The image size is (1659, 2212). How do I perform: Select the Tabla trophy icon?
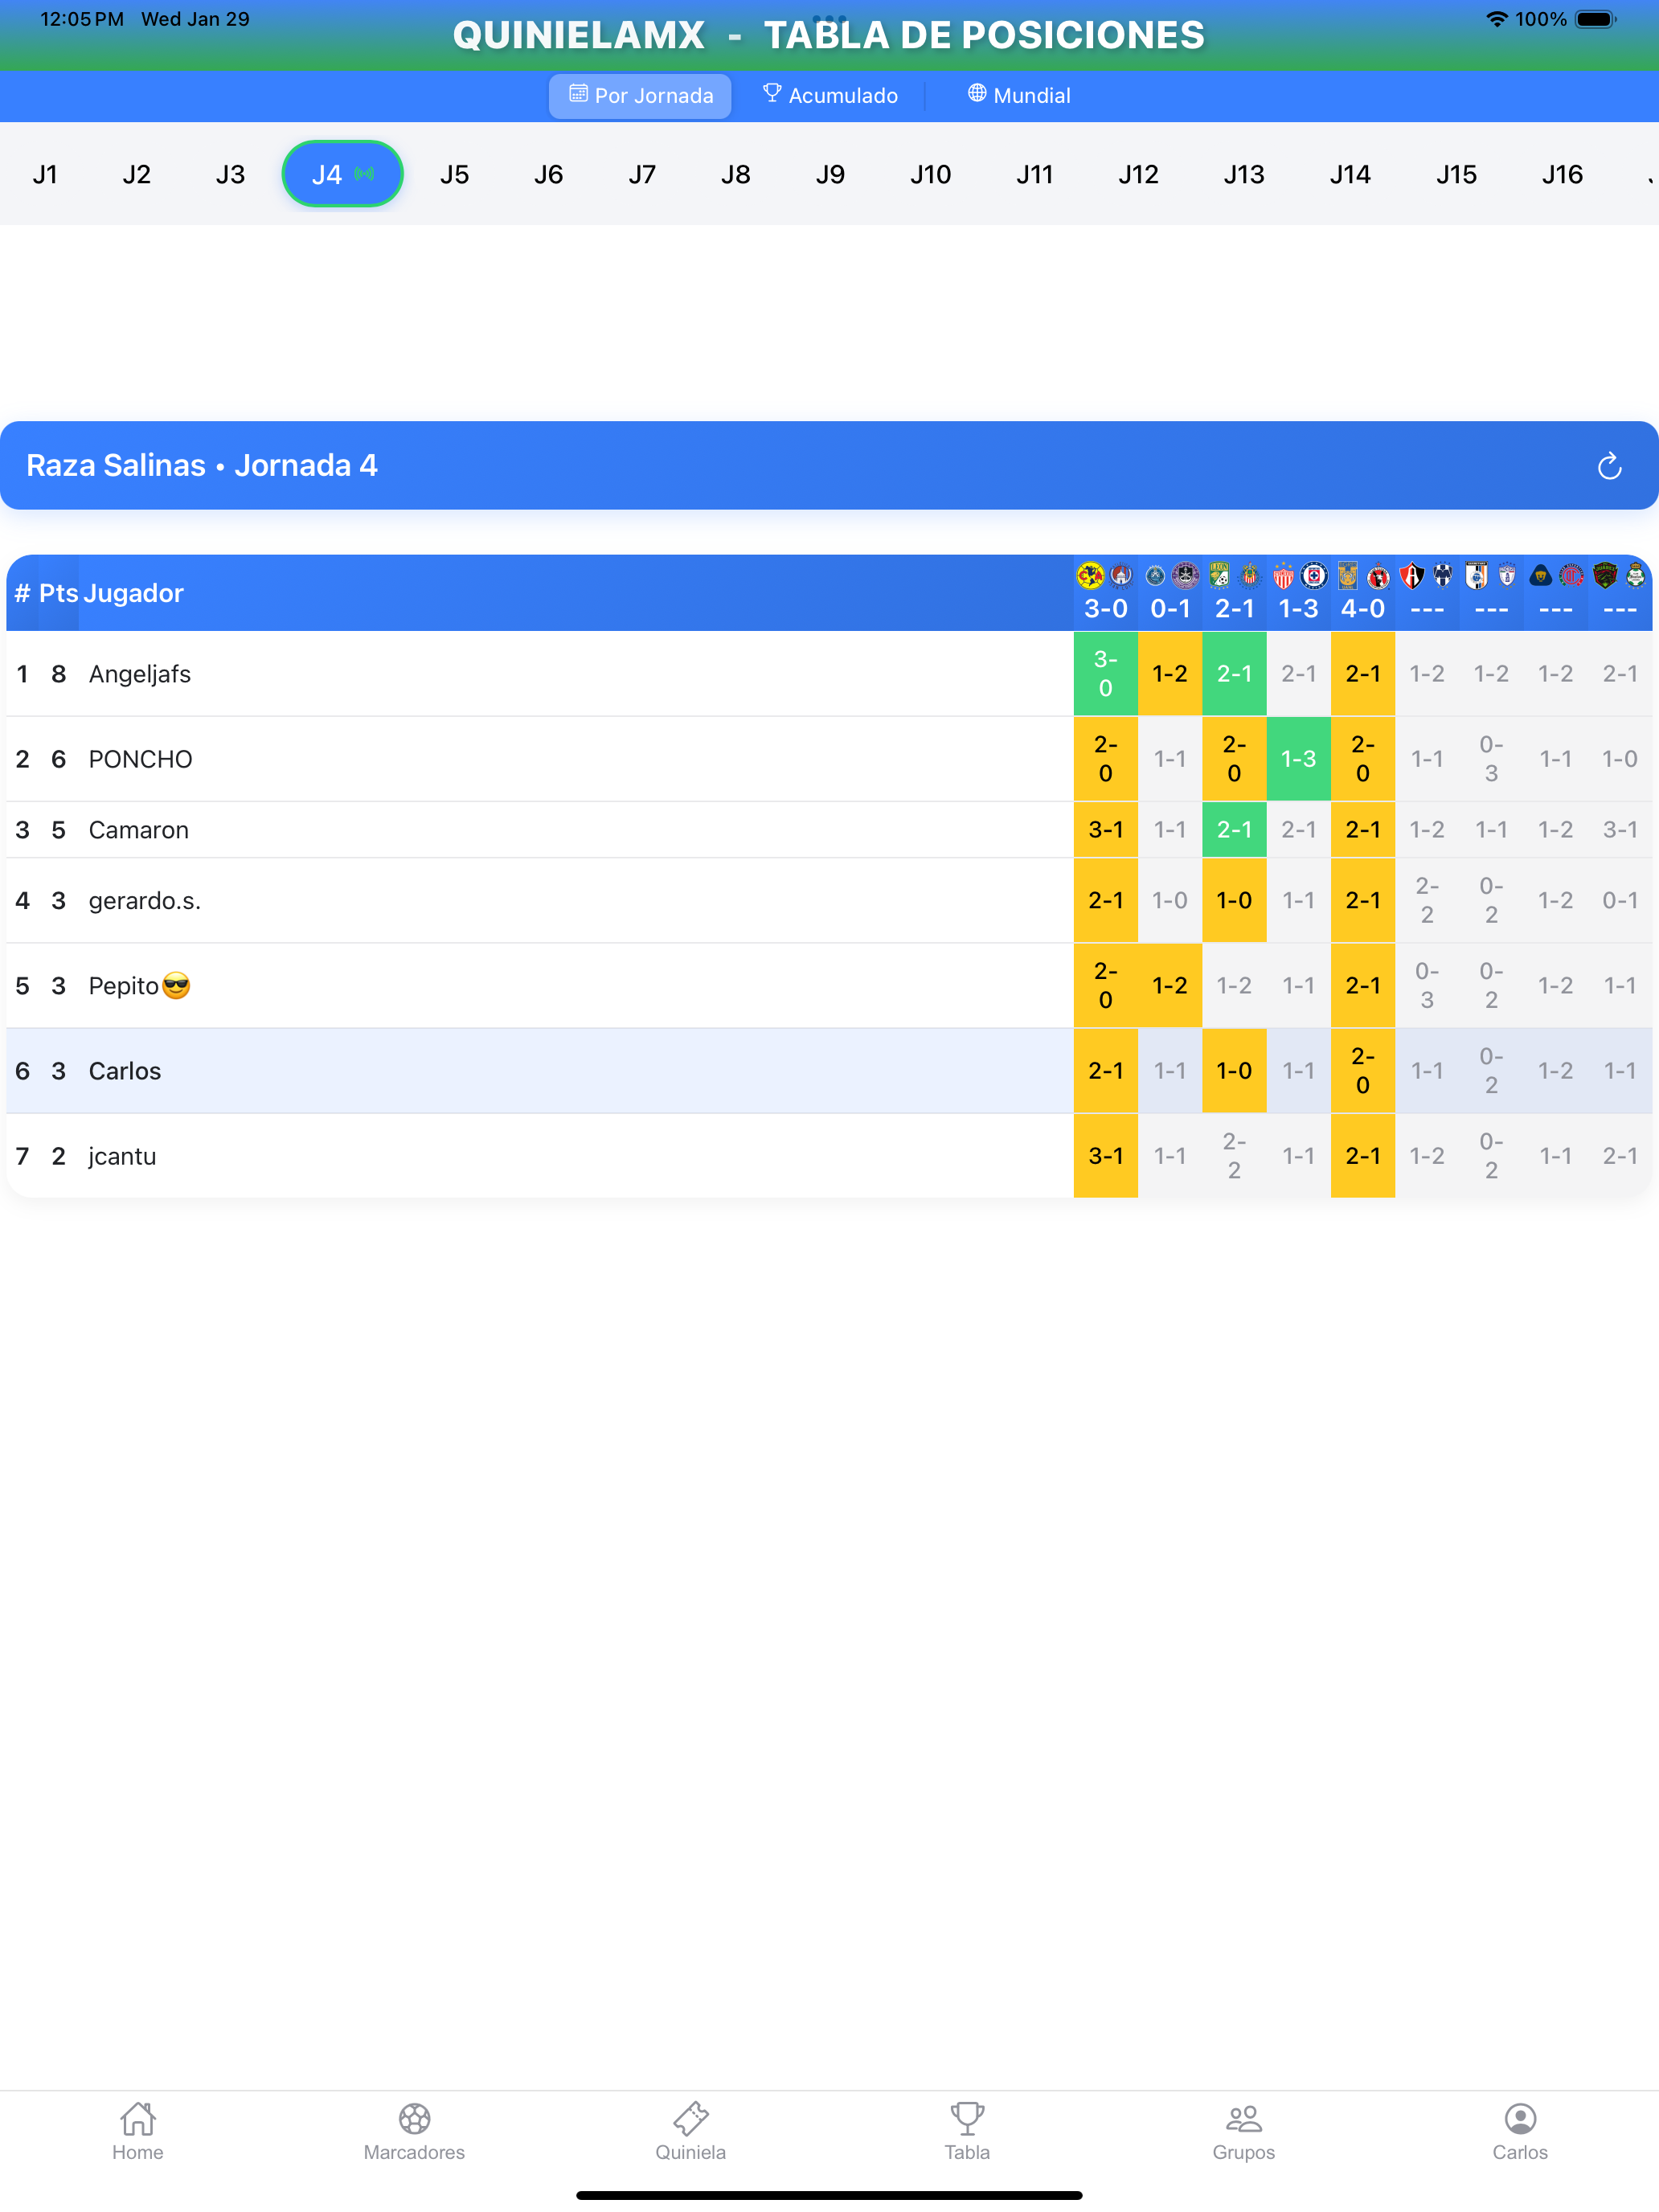967,2118
